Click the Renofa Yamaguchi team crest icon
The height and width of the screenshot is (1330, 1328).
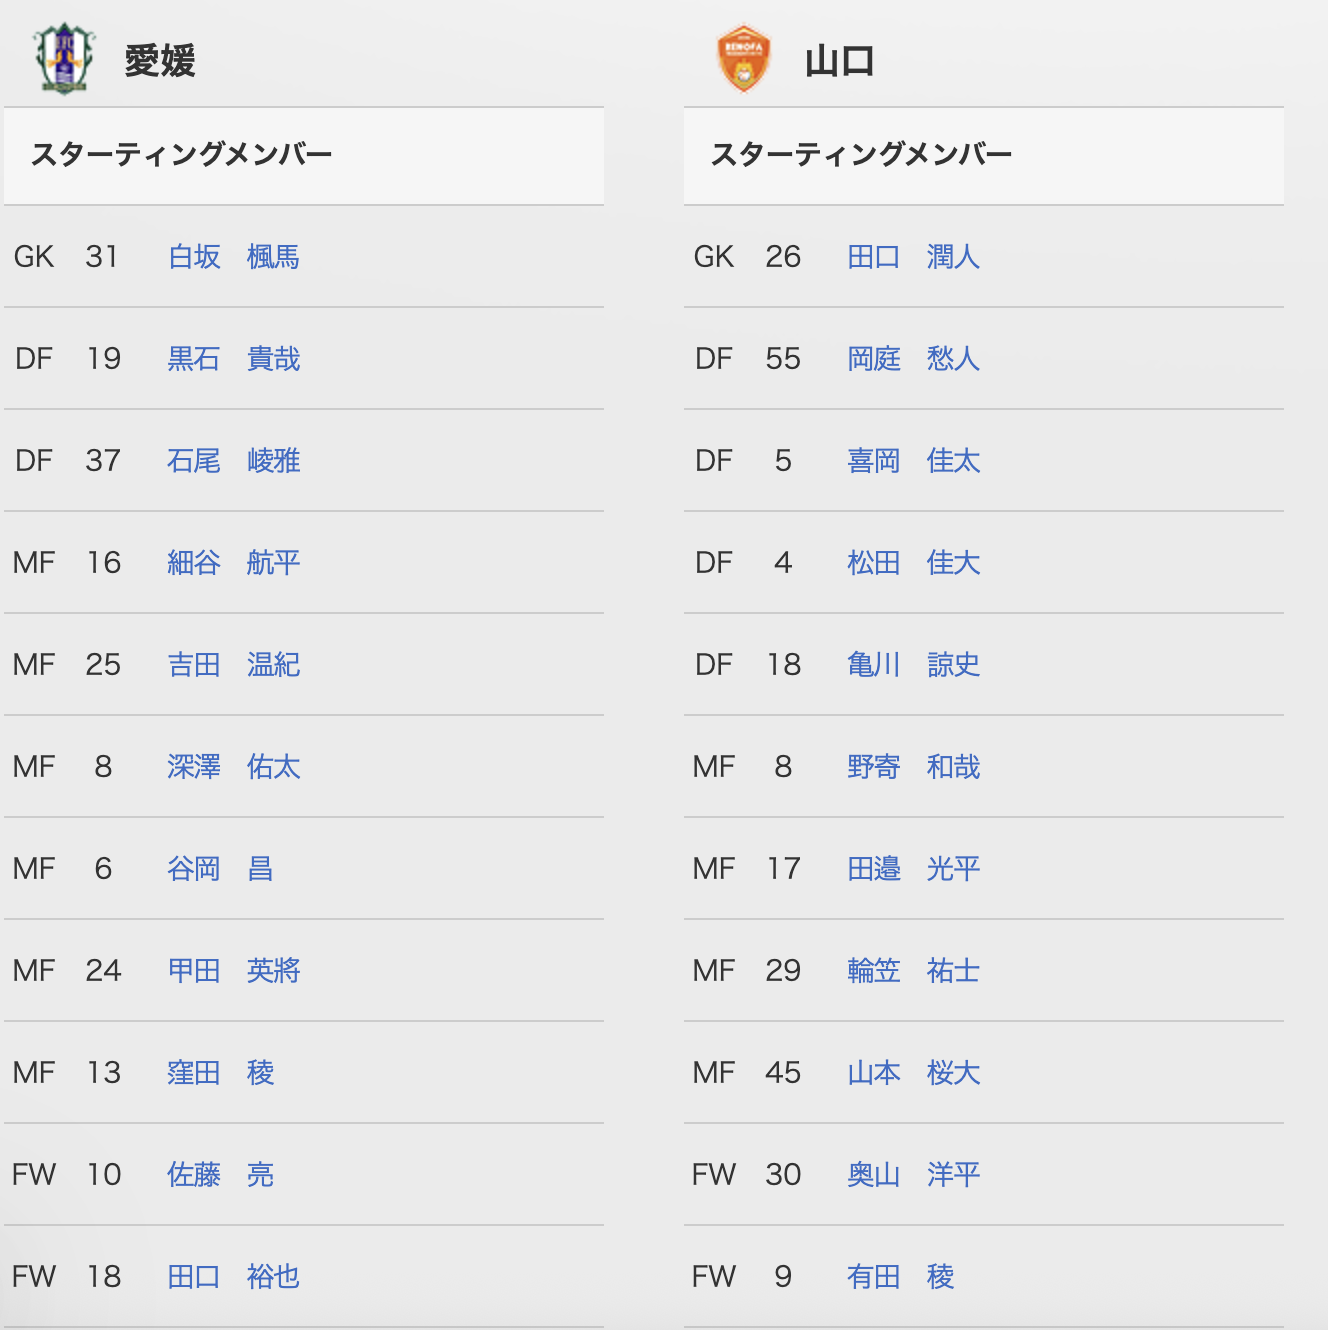point(744,59)
